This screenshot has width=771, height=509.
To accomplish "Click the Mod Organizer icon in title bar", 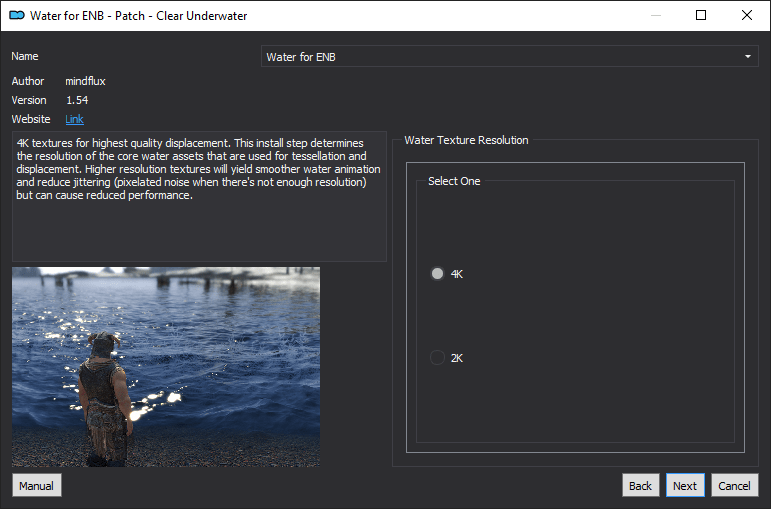I will click(17, 15).
